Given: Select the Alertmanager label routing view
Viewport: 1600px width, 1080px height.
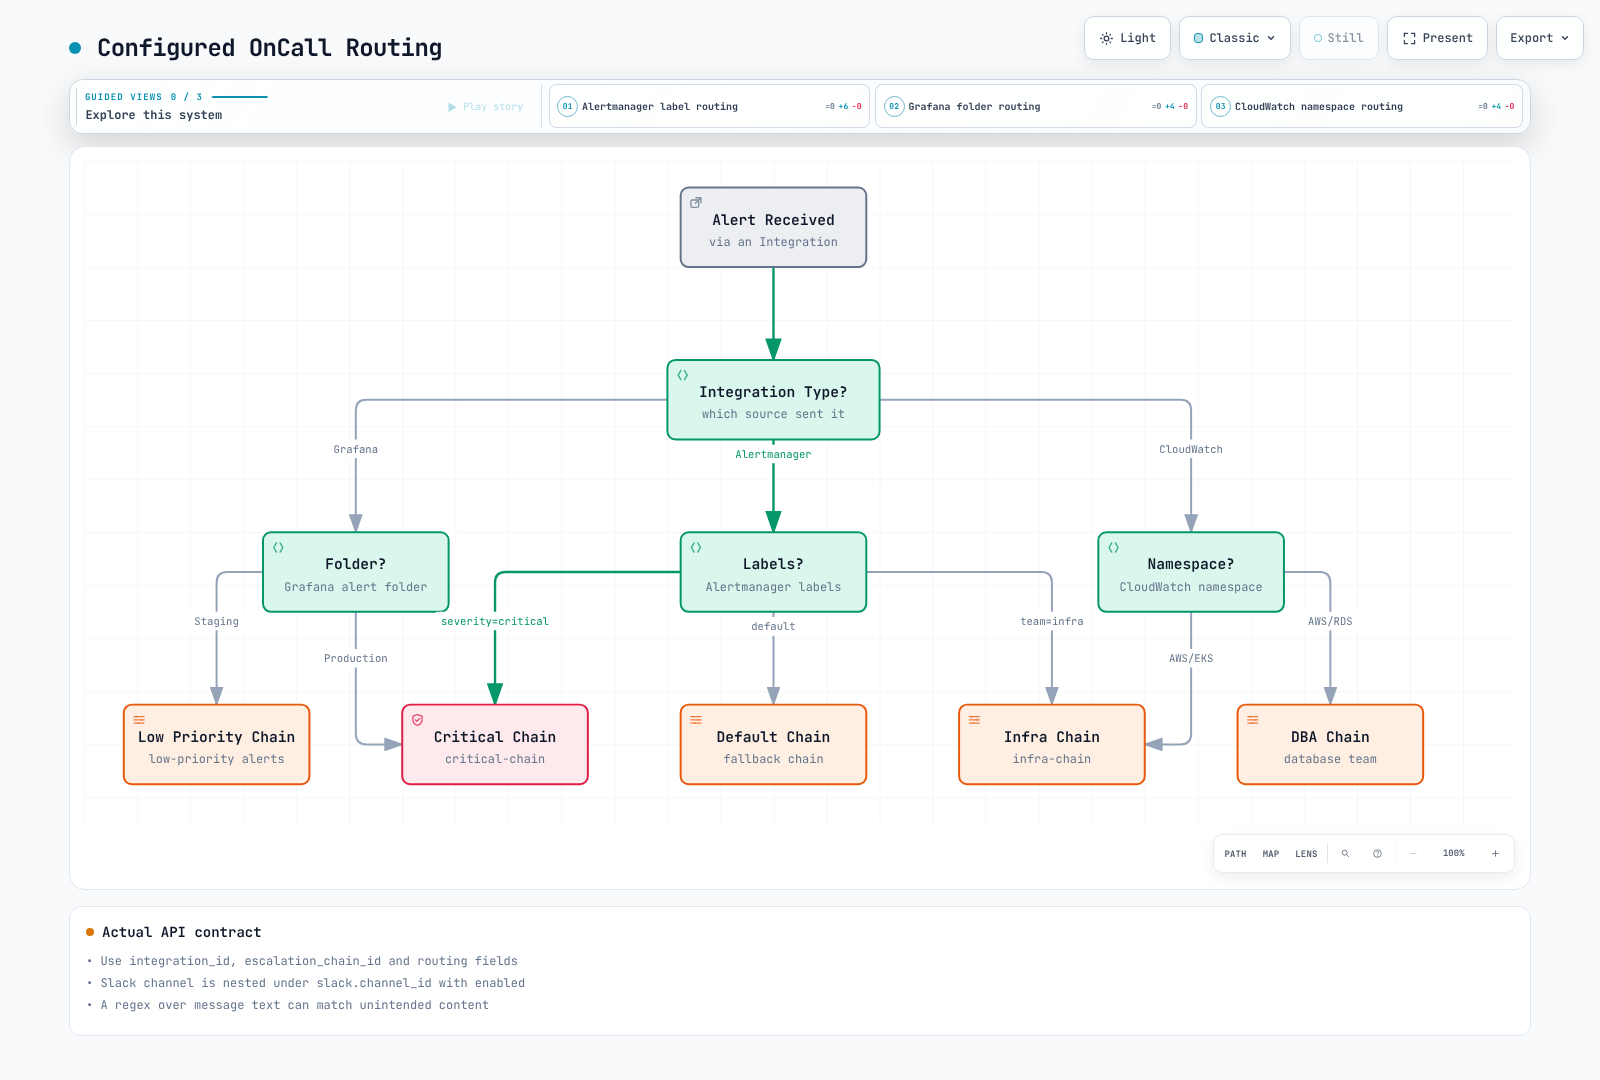Looking at the screenshot, I should (709, 107).
